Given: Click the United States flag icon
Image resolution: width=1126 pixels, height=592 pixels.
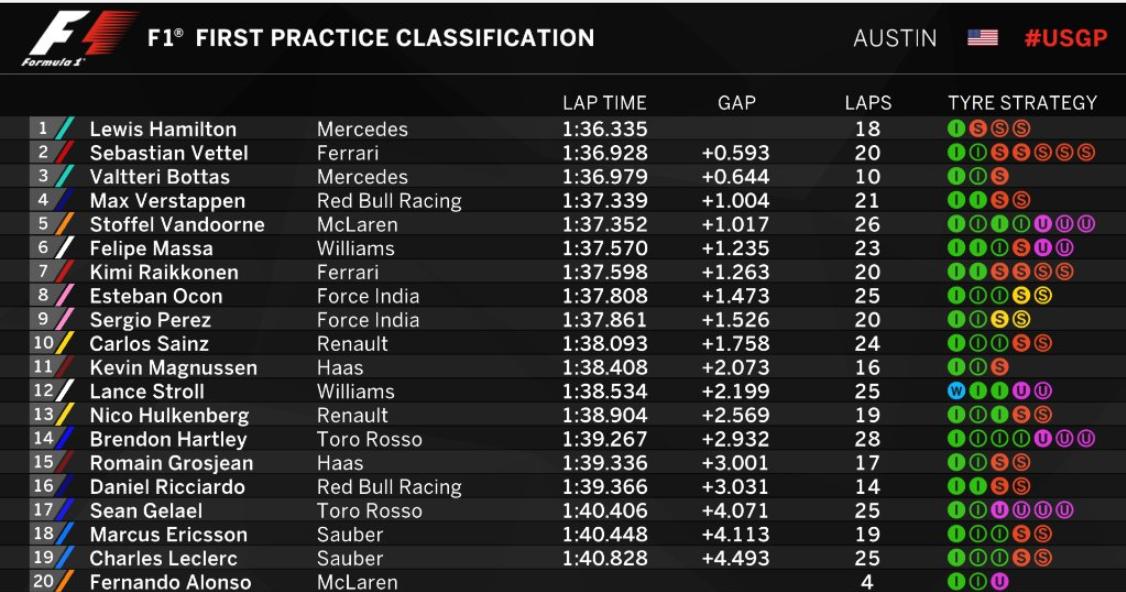Looking at the screenshot, I should tap(982, 38).
